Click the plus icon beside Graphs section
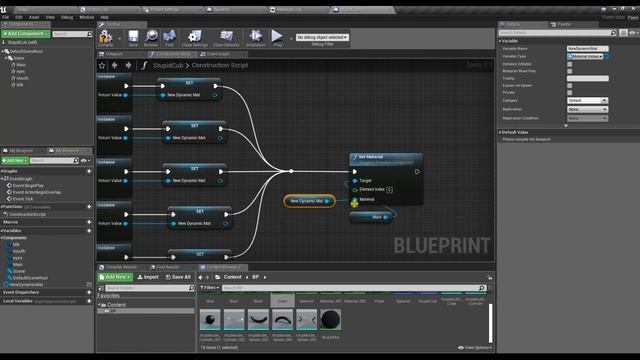640x360 pixels. [89, 171]
